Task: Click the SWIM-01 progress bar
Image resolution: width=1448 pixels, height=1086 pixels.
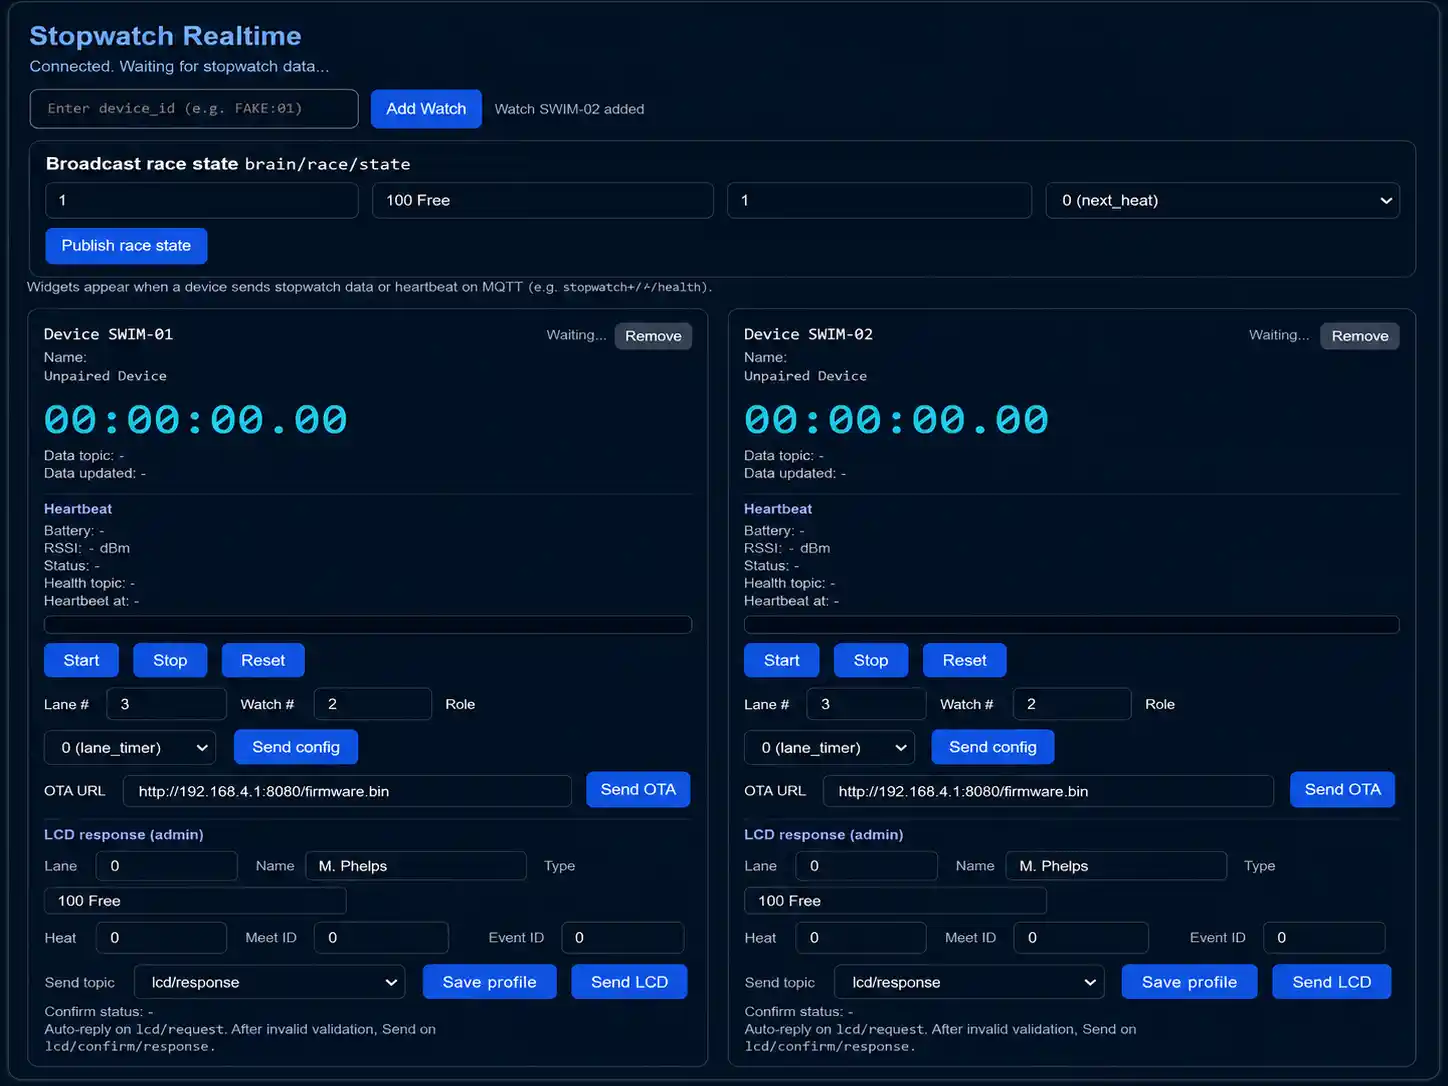Action: [x=368, y=625]
